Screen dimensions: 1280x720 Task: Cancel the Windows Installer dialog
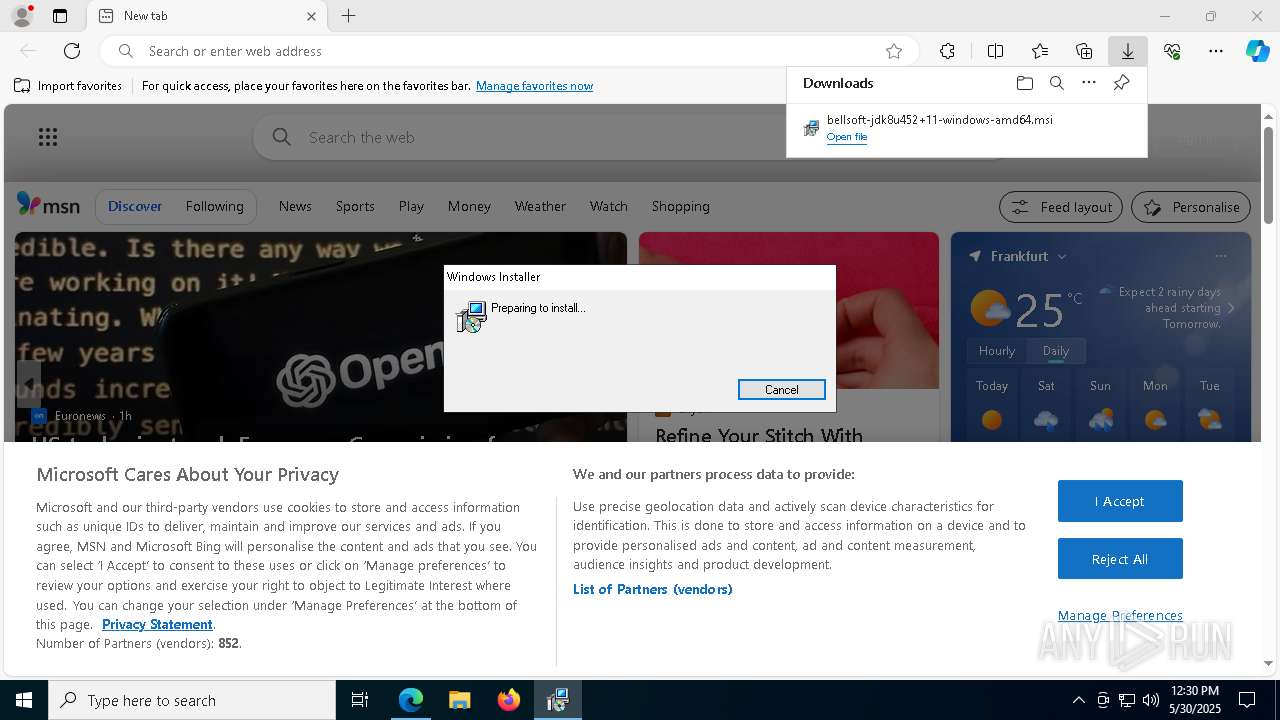coord(781,390)
